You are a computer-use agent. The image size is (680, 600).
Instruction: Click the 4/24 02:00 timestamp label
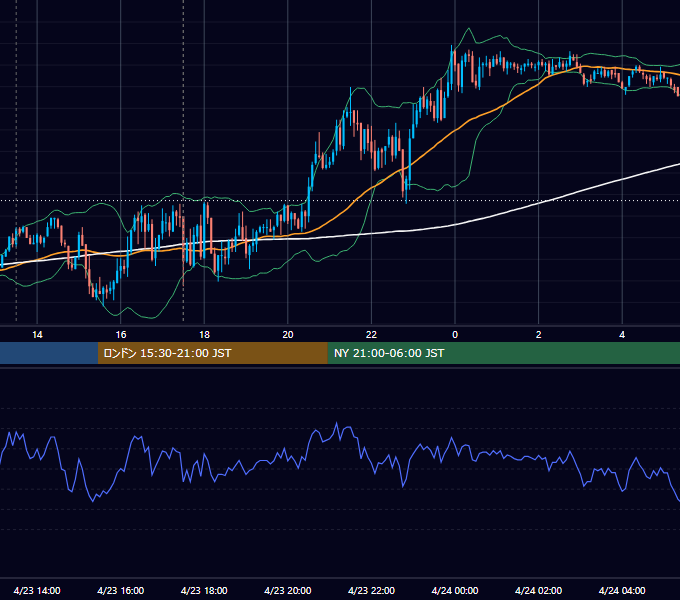(x=539, y=590)
